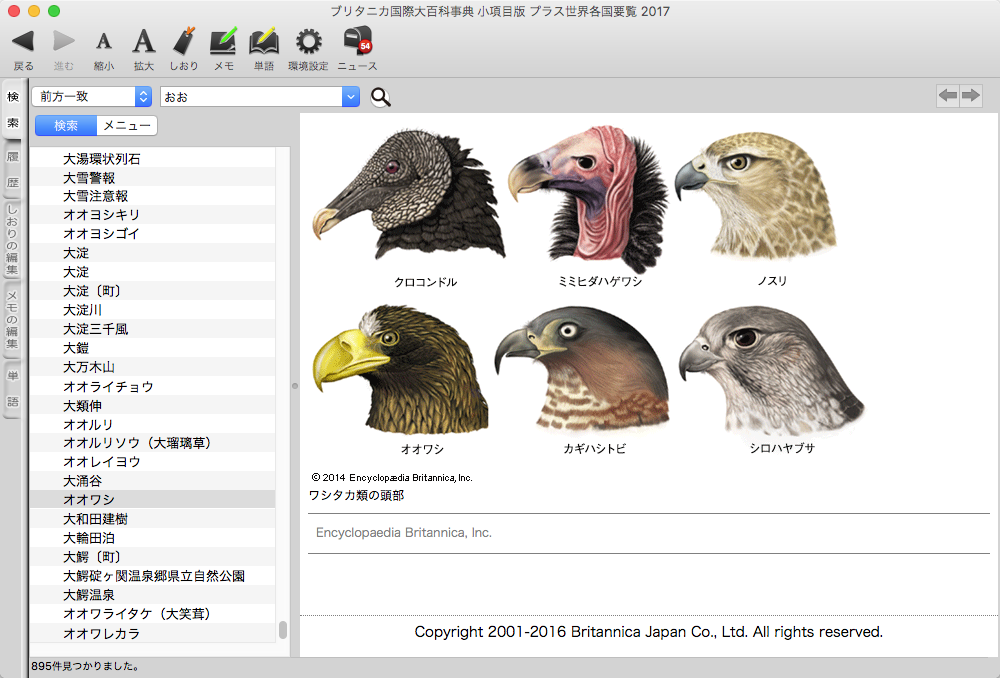Switch to the 検索 segmented toggle
The width and height of the screenshot is (1000, 678).
coord(66,126)
